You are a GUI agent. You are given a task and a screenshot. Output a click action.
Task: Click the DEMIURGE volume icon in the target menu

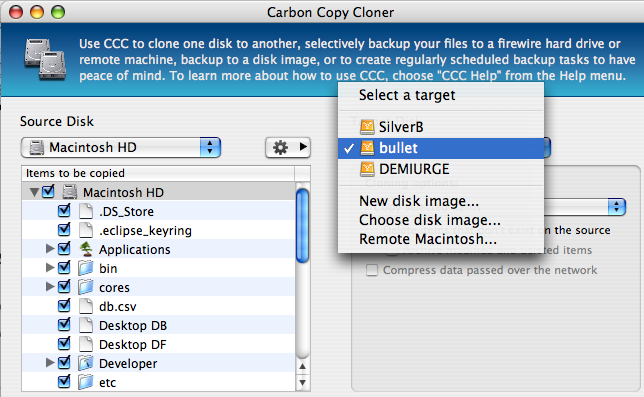pos(367,169)
